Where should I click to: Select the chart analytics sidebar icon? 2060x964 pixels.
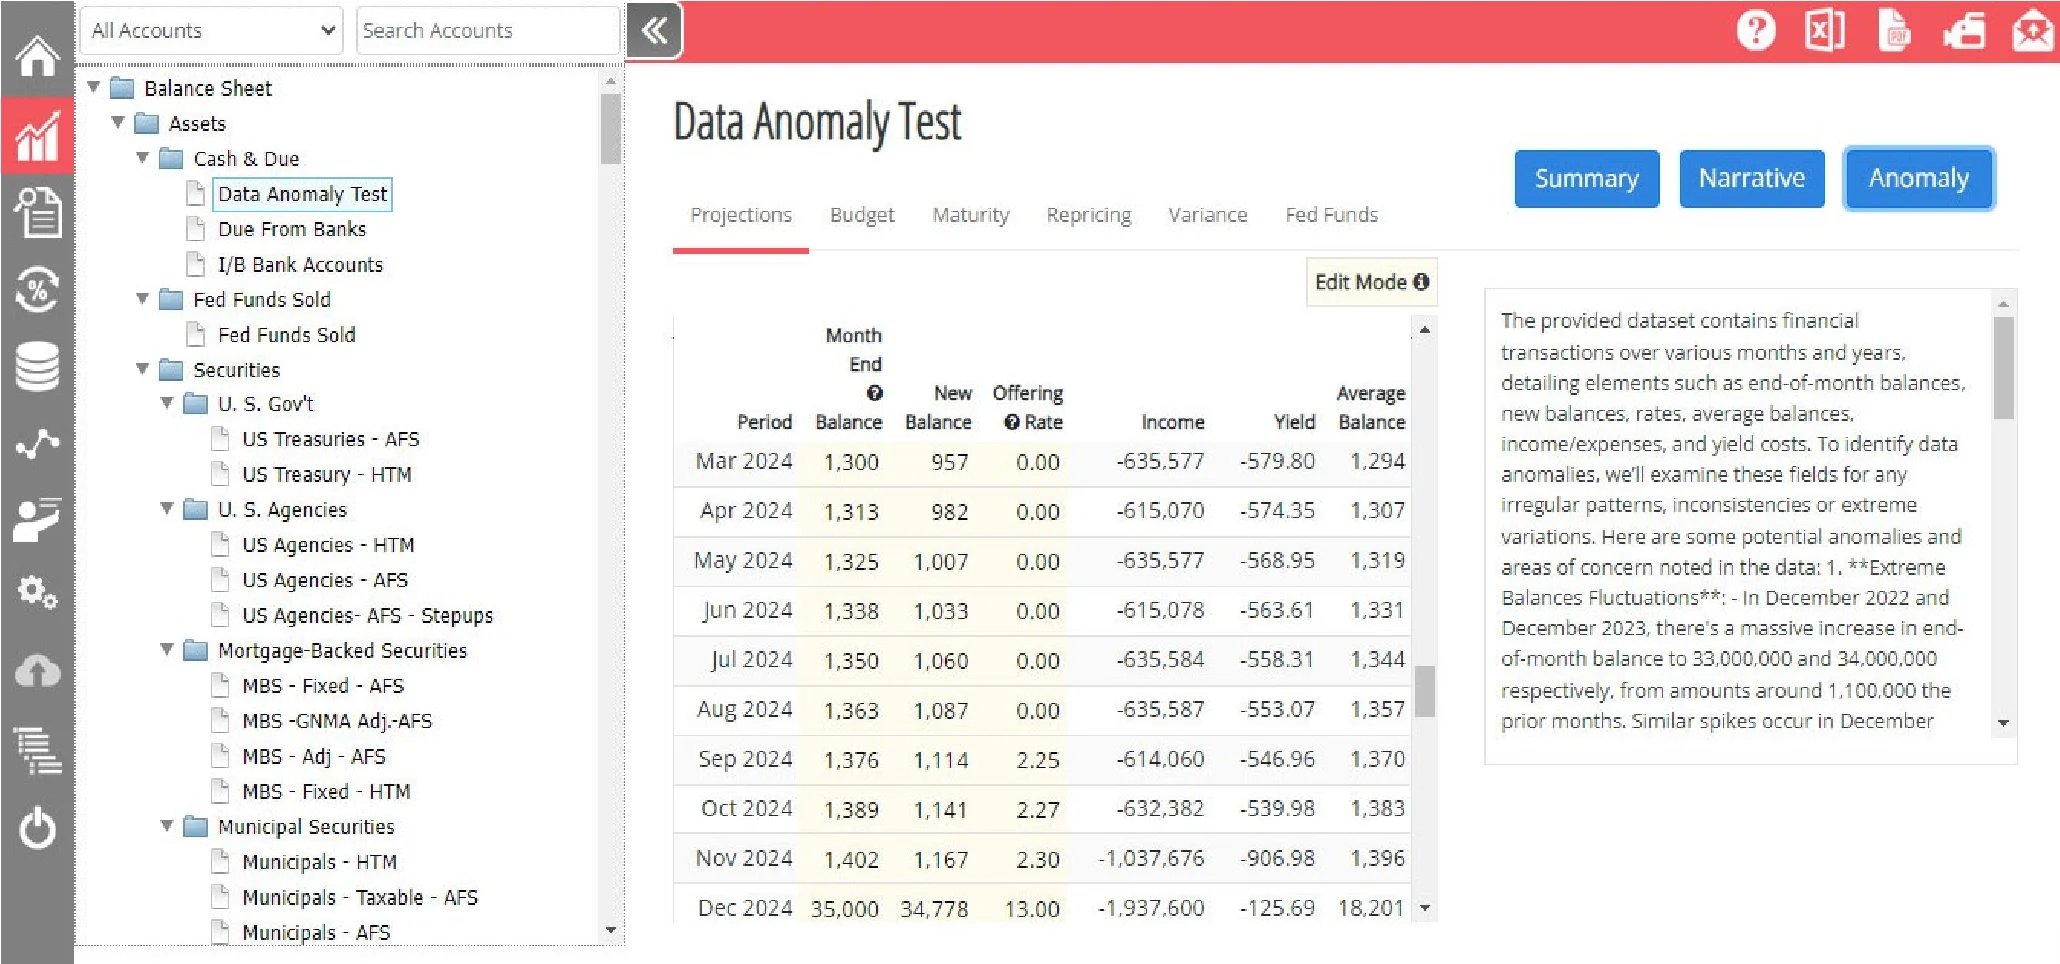(x=37, y=136)
